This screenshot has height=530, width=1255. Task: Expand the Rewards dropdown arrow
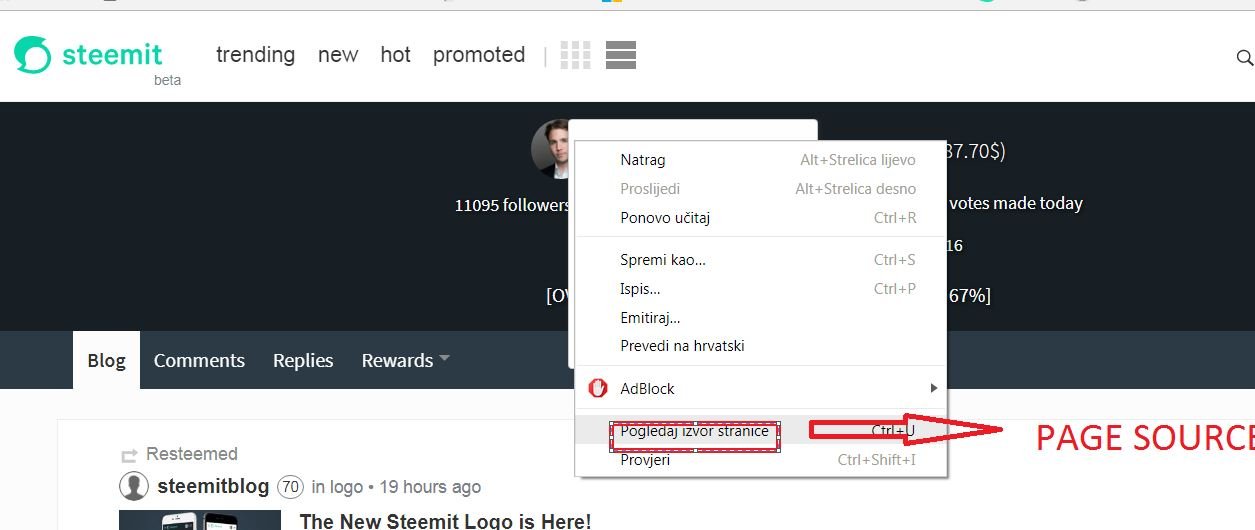444,358
